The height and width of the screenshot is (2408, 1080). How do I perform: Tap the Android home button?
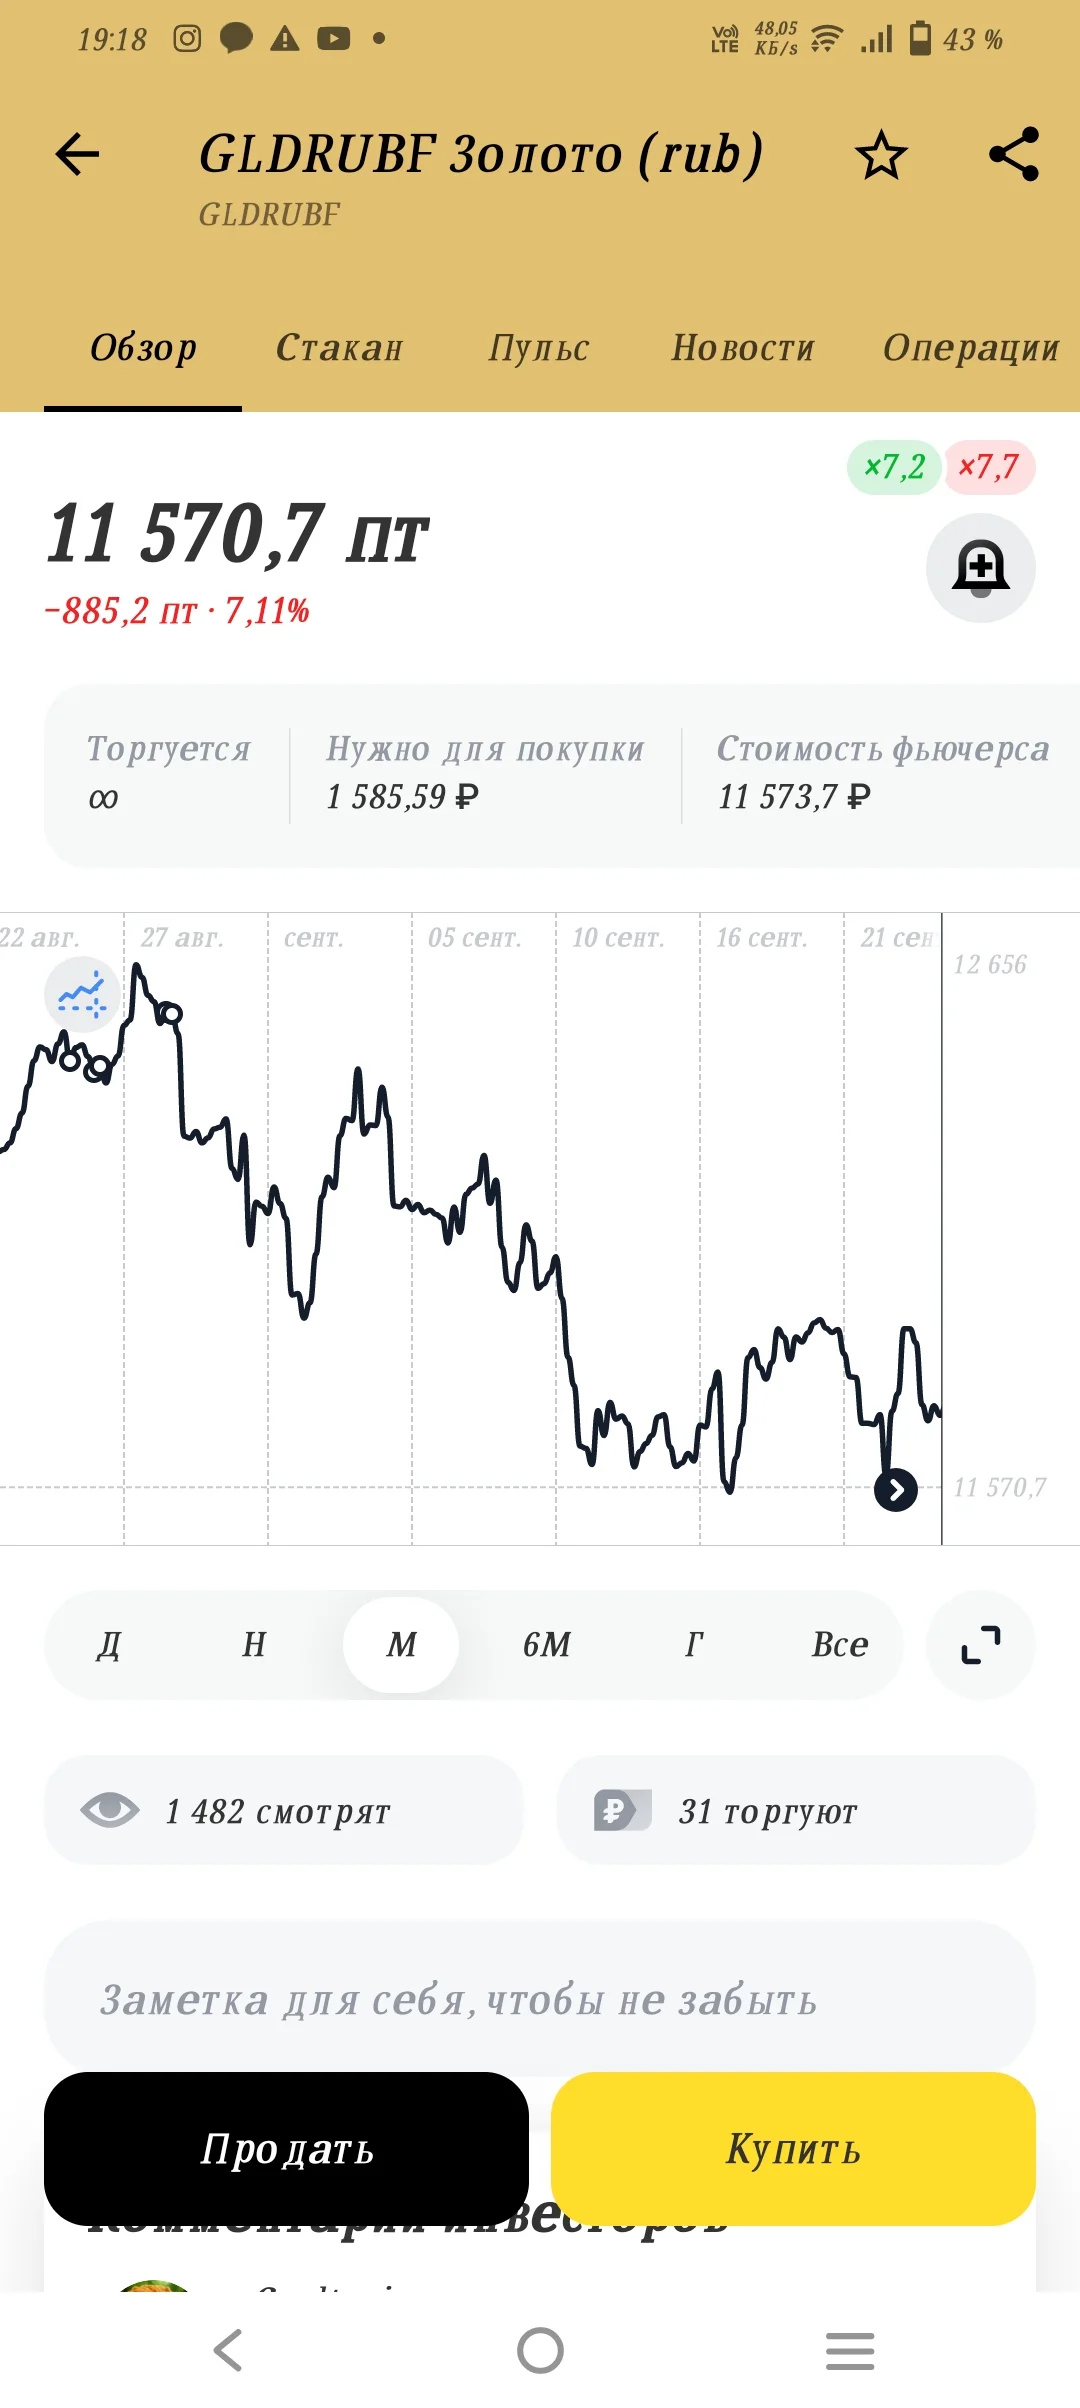(540, 2350)
